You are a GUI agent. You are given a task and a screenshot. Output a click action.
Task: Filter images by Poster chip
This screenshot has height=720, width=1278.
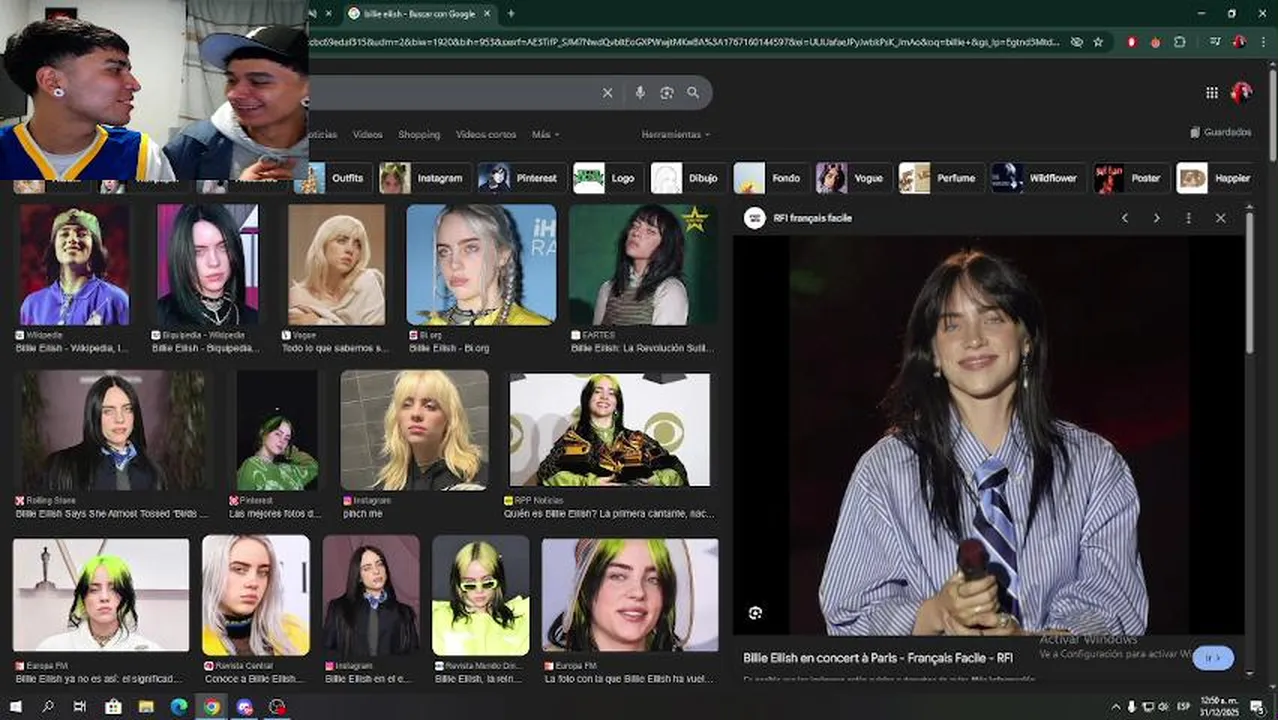tap(1129, 178)
